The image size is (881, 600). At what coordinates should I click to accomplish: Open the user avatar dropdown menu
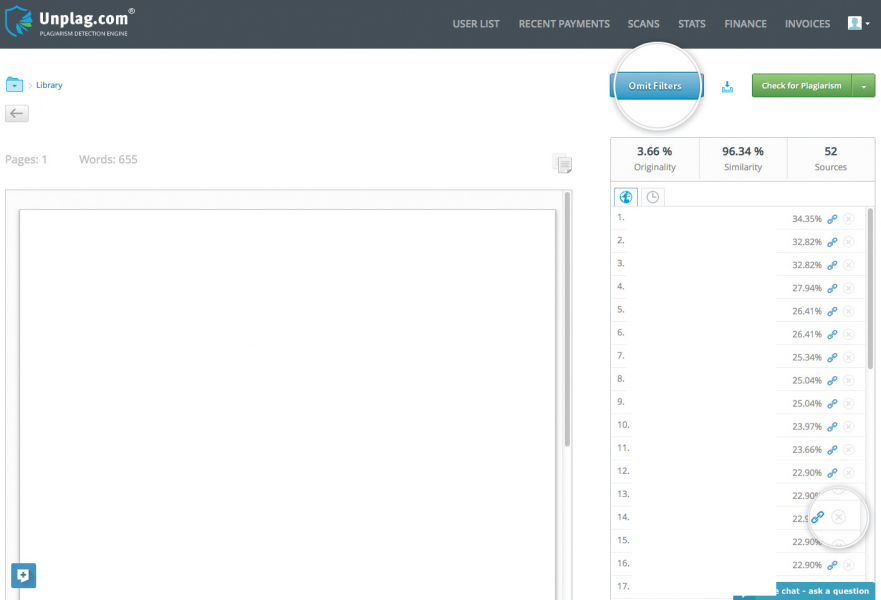pyautogui.click(x=858, y=23)
